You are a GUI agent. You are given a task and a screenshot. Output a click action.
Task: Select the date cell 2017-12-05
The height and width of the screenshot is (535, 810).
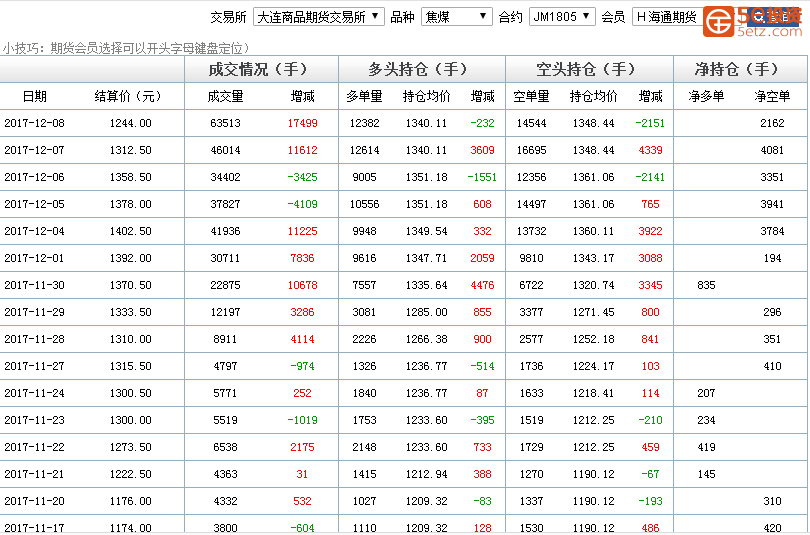[35, 204]
